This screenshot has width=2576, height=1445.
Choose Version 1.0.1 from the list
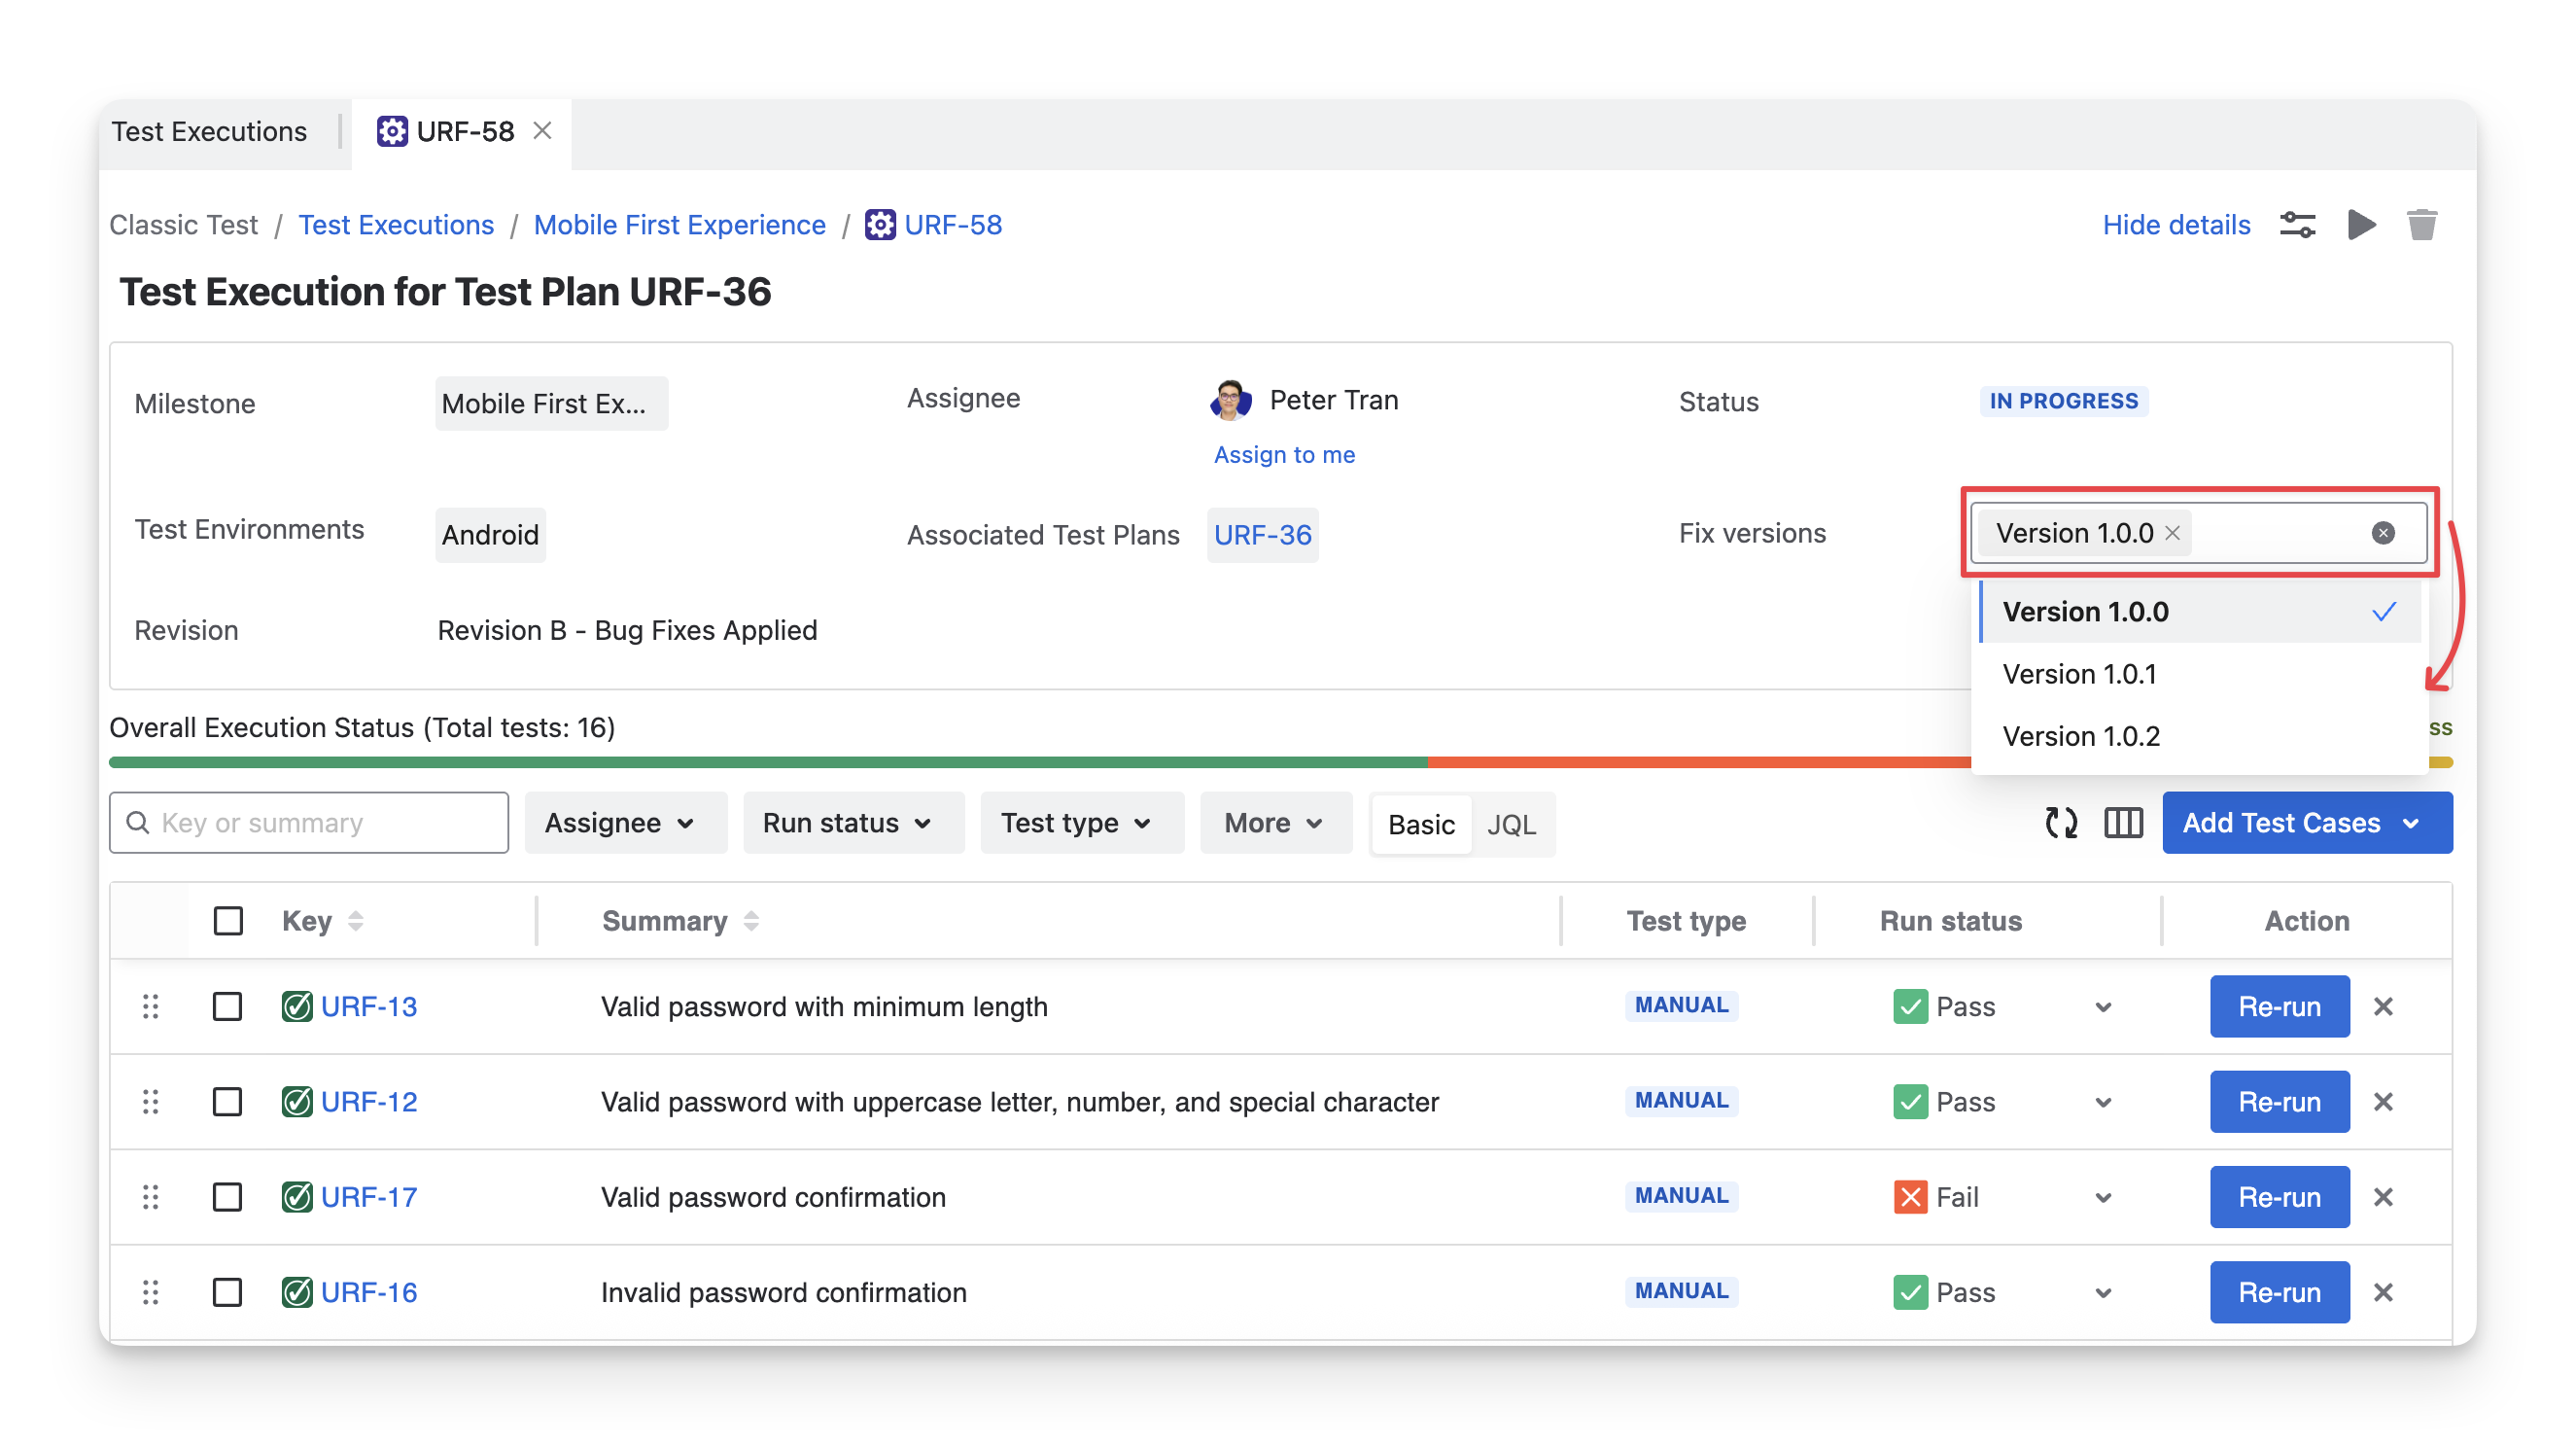click(2080, 674)
